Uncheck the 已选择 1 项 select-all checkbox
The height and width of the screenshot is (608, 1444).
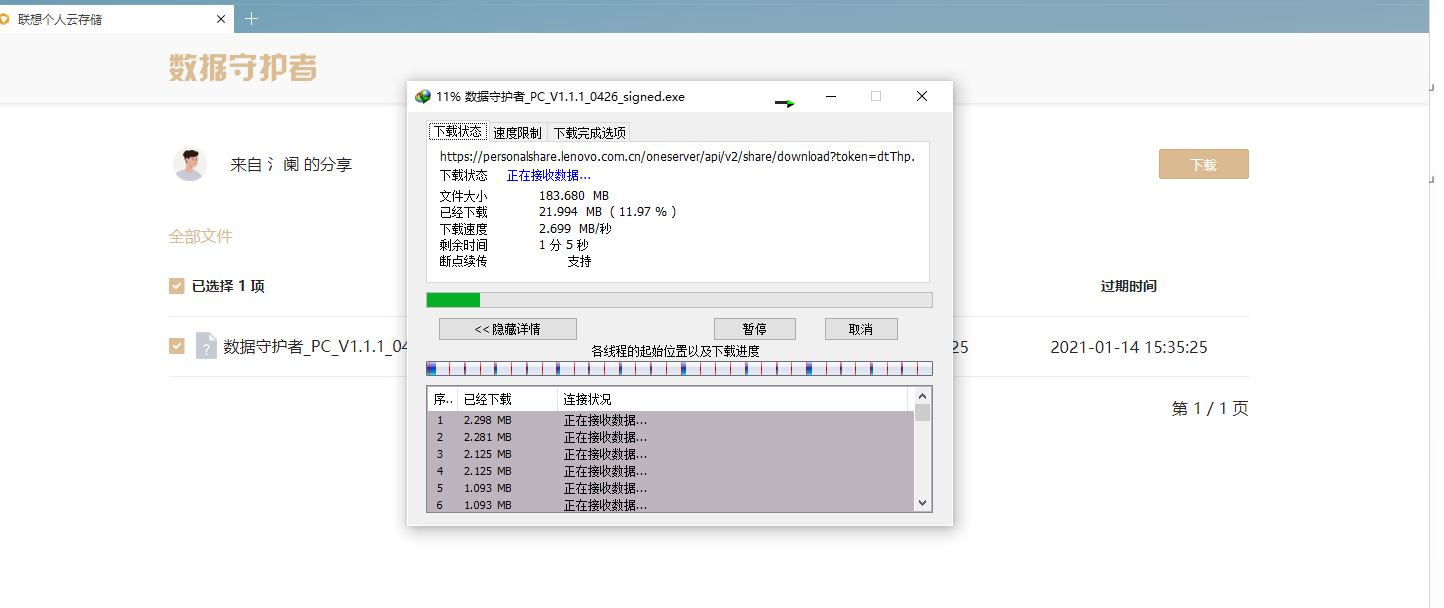[177, 286]
